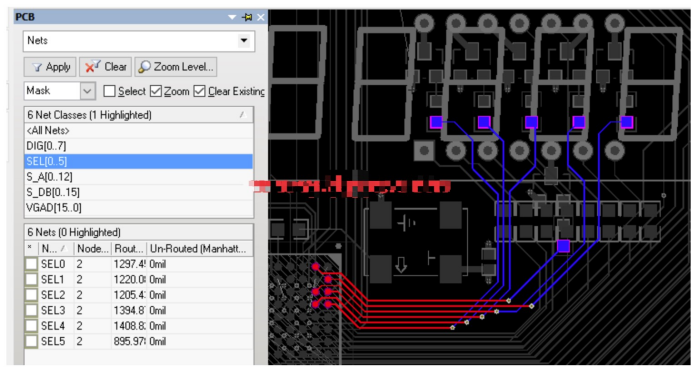Select the SEL5 net row
Screen dimensions: 693x367
(139, 341)
